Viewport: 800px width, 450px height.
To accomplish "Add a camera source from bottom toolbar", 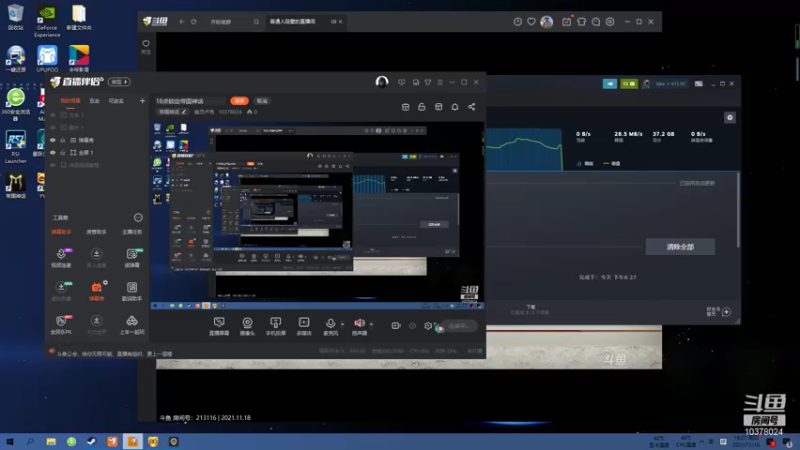I will pyautogui.click(x=247, y=326).
